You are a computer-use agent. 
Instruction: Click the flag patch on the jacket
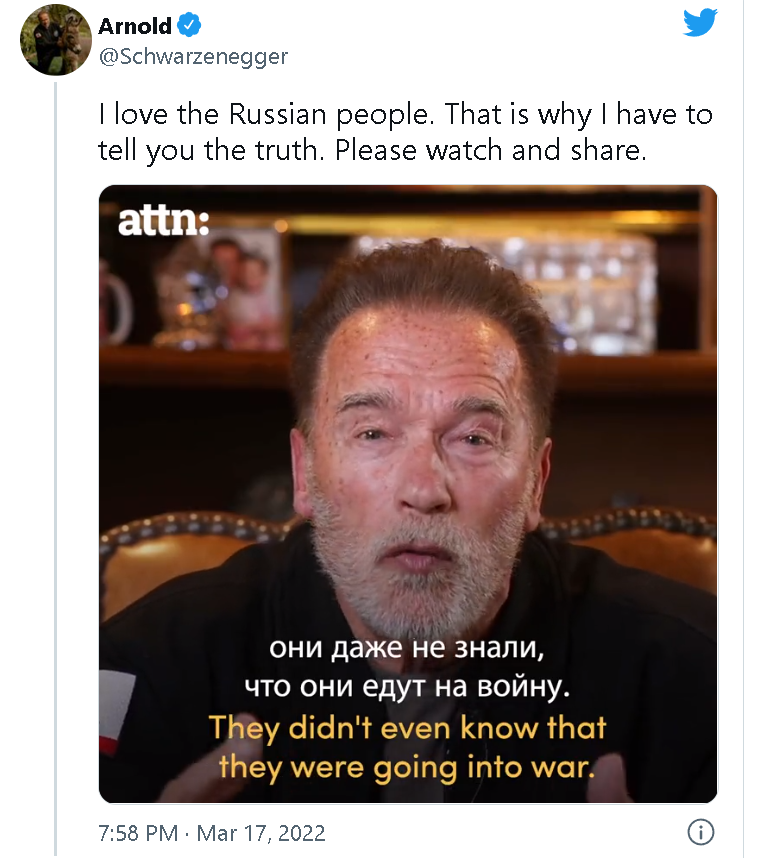tap(118, 710)
